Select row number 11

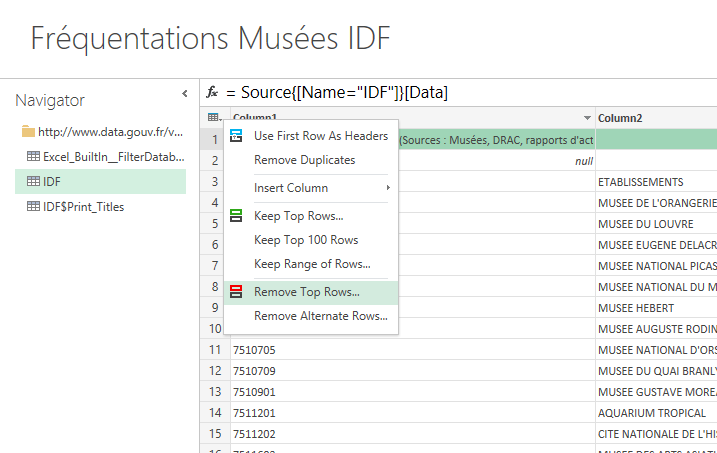point(214,350)
